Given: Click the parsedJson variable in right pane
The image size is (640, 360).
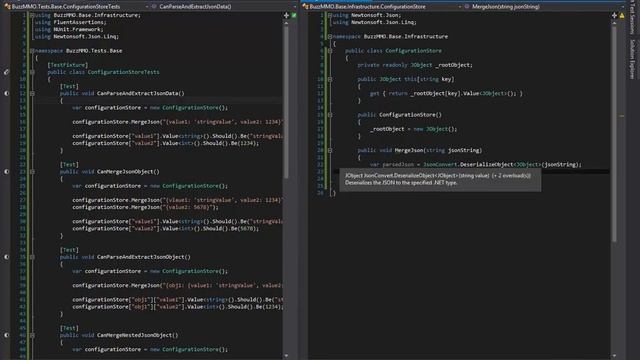Looking at the screenshot, I should pos(398,164).
